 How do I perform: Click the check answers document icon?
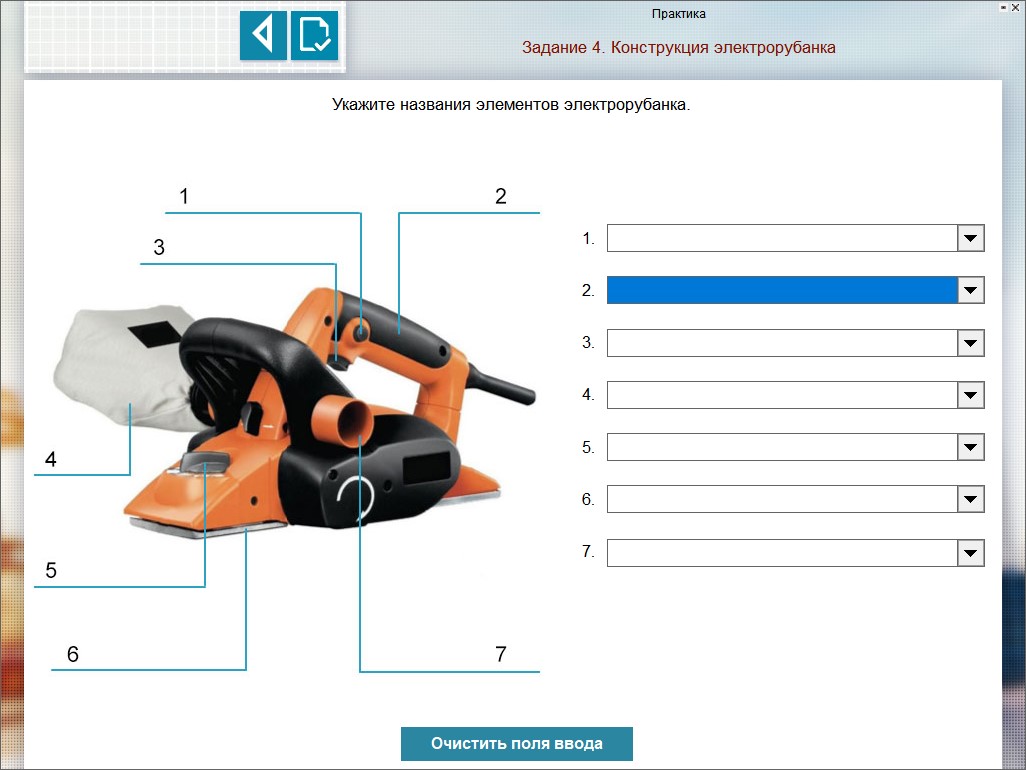coord(314,36)
